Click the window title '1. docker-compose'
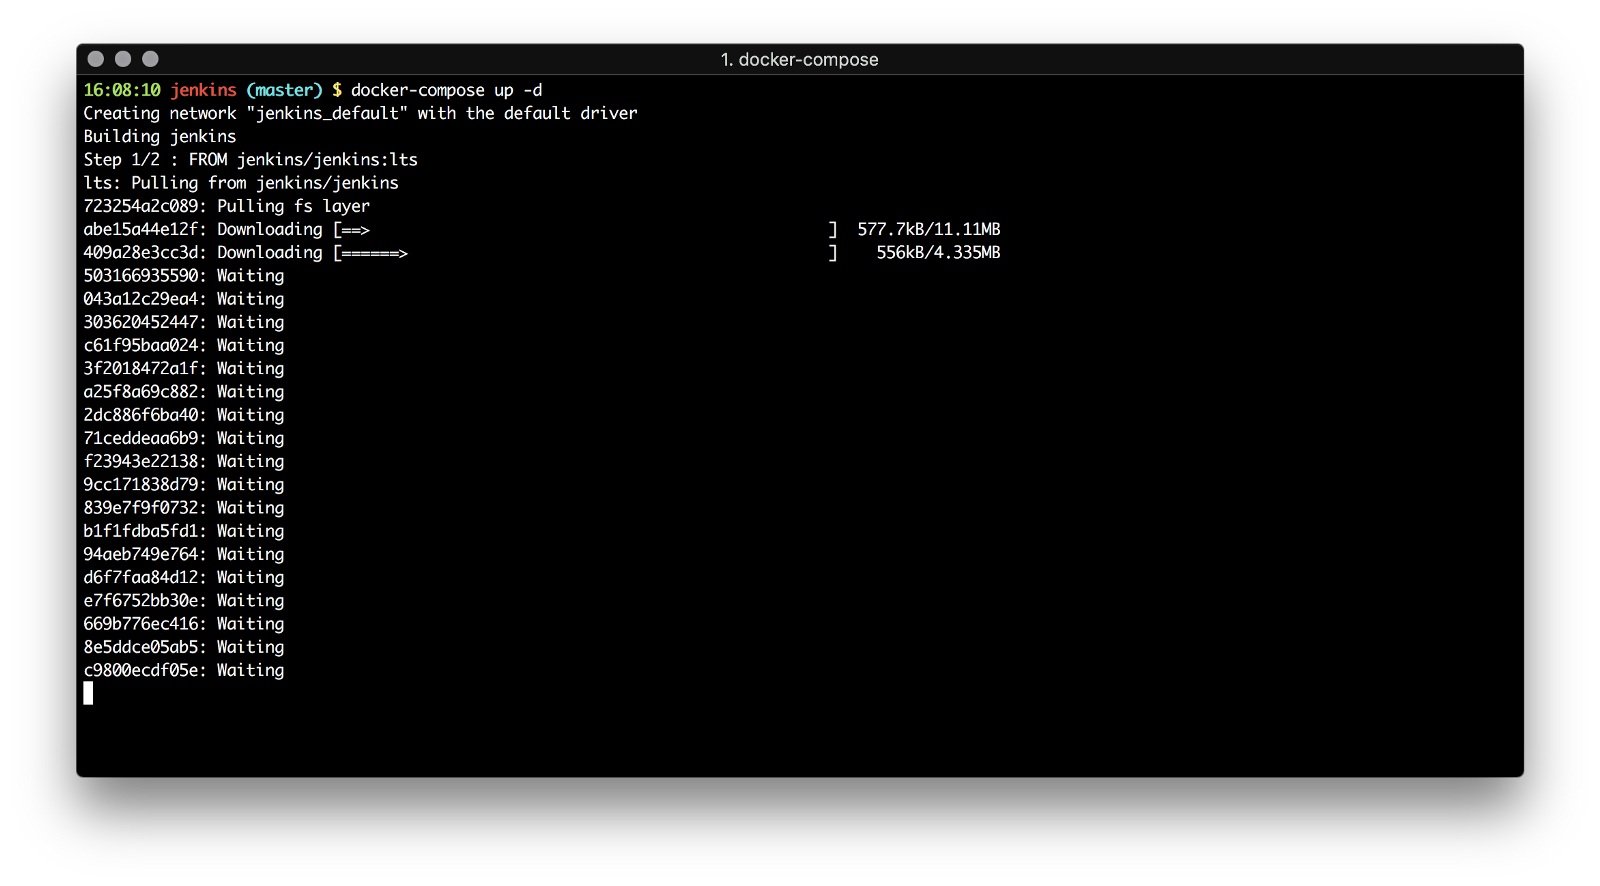Viewport: 1600px width, 886px height. [800, 60]
